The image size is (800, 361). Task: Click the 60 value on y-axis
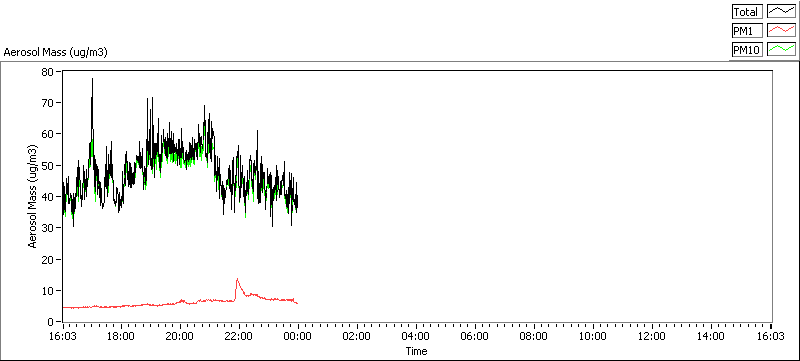click(47, 134)
